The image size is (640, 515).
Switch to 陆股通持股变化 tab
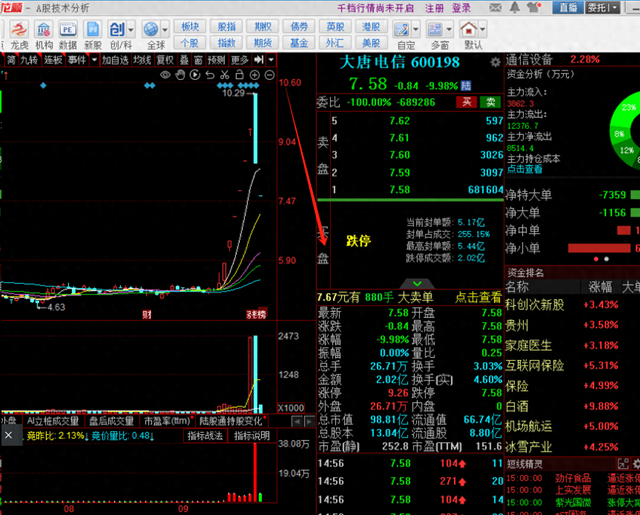(232, 421)
